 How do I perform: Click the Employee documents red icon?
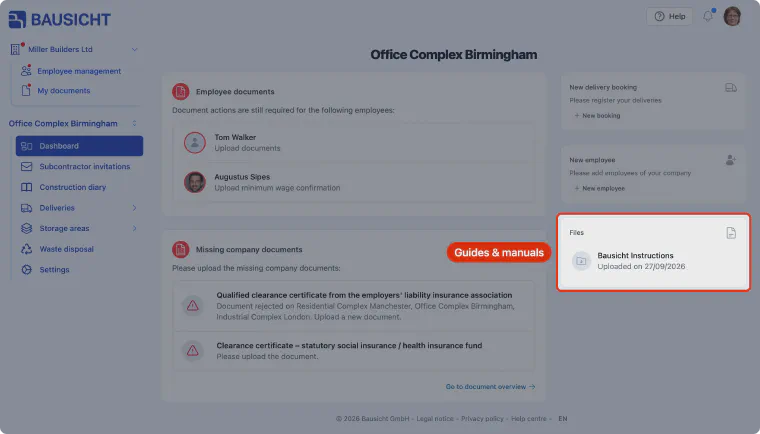[181, 91]
